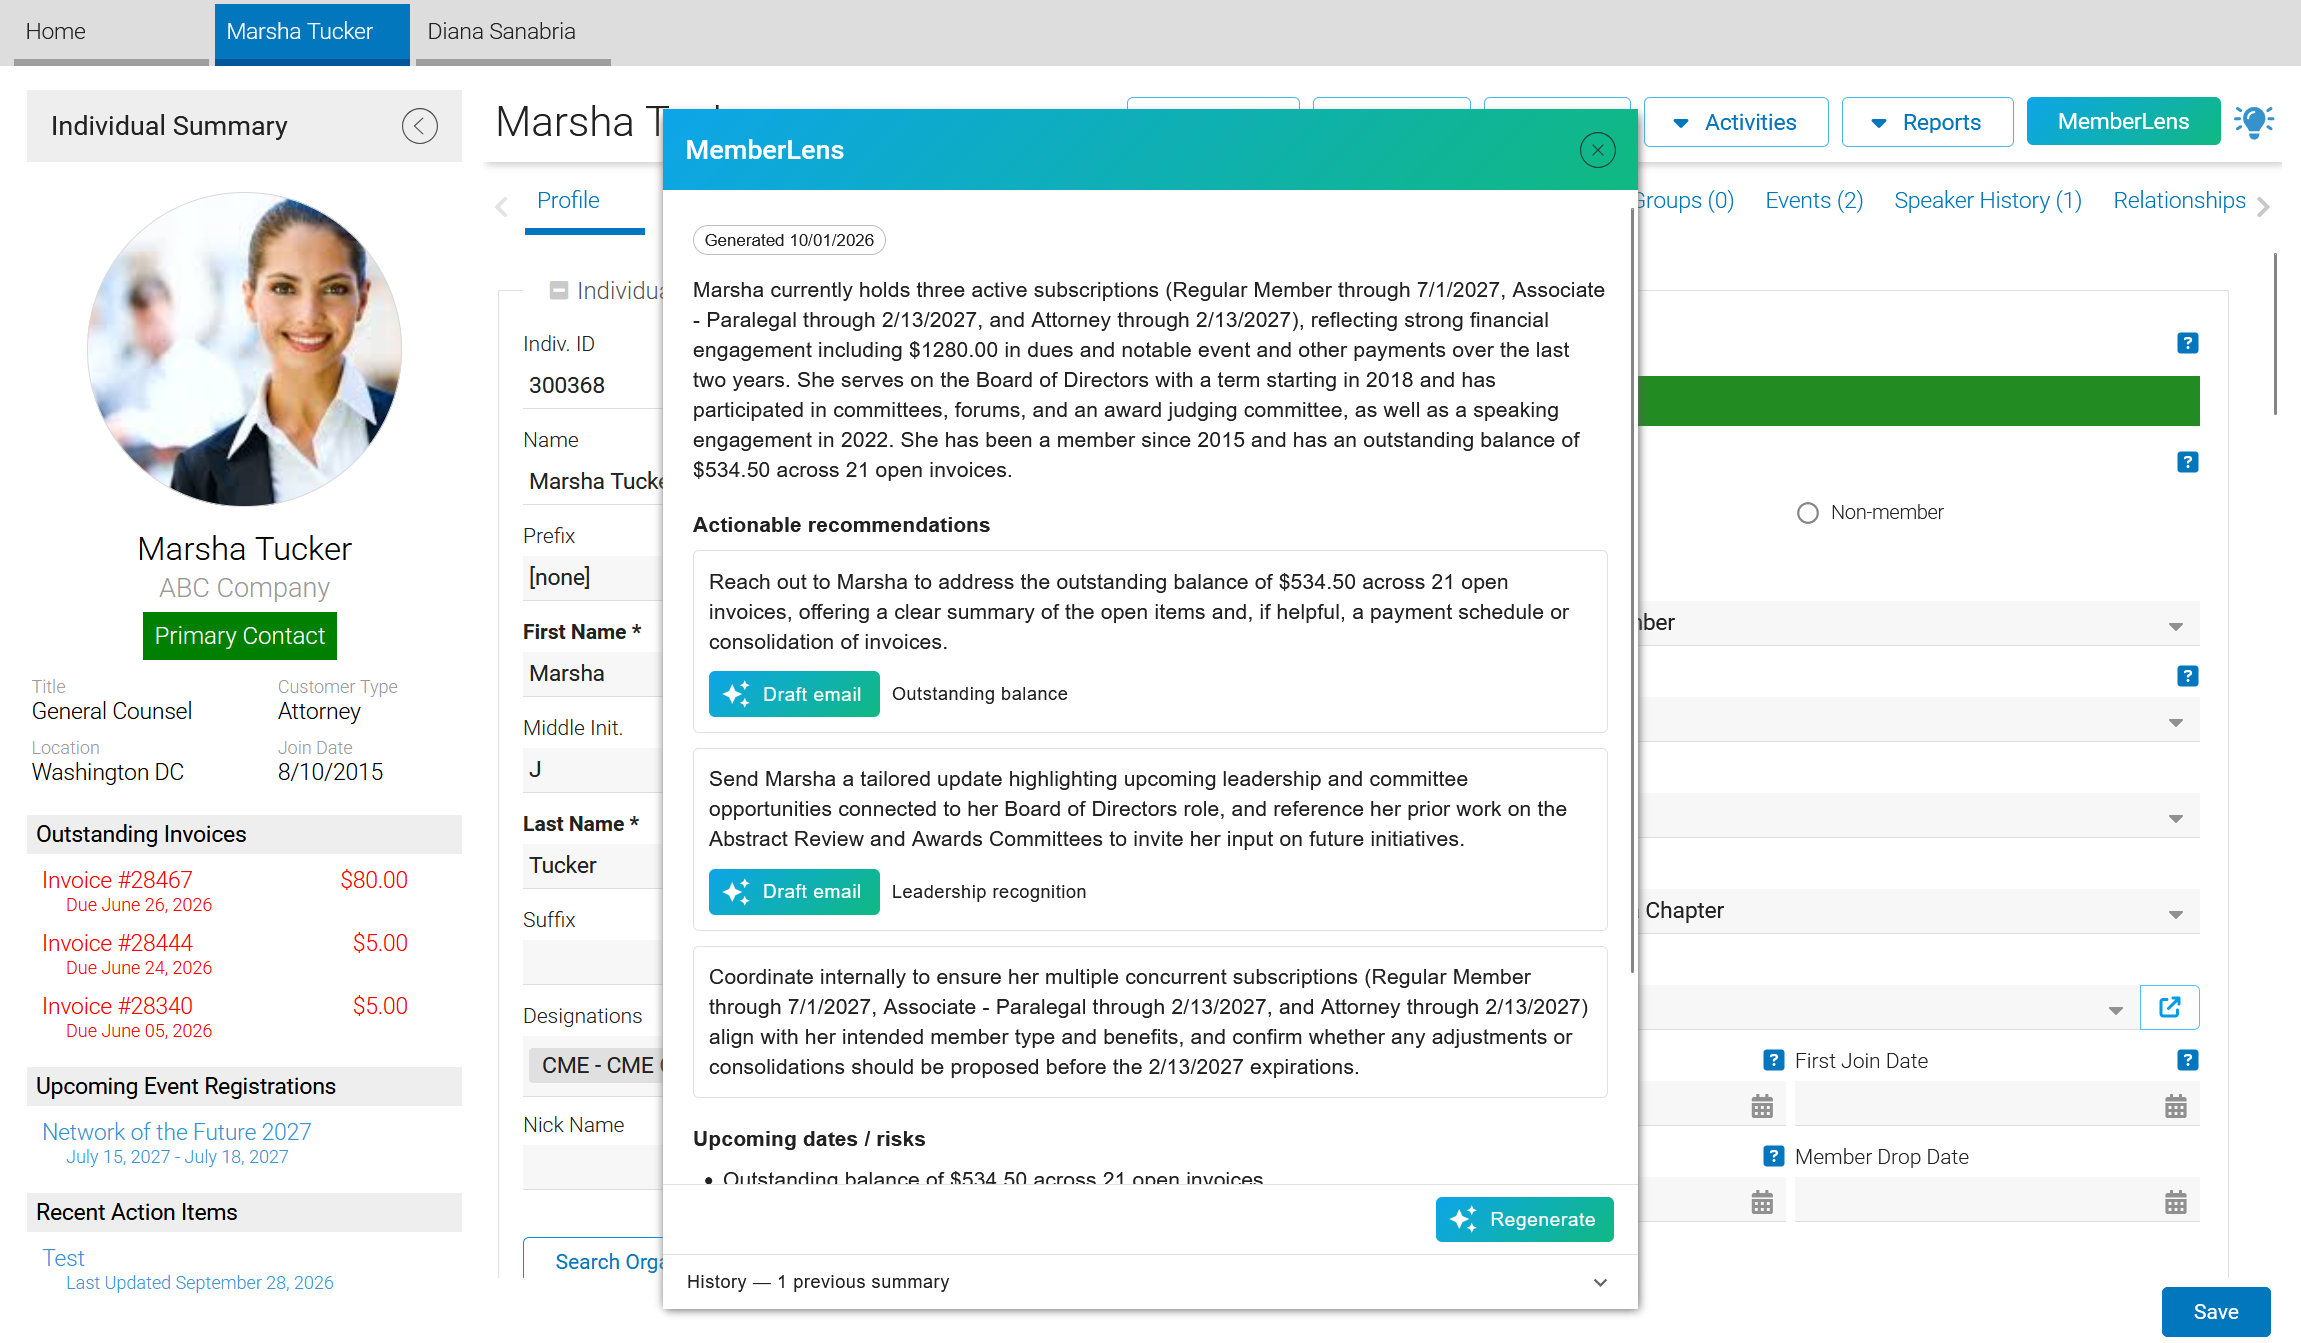Image resolution: width=2301 pixels, height=1343 pixels.
Task: Open the Test action item
Action: pos(63,1258)
